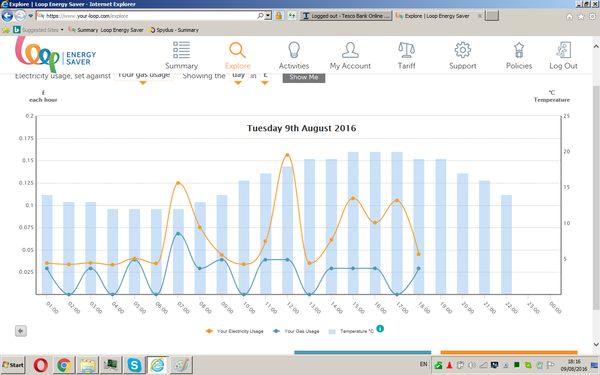Open the recent pages dropdown arrow
Viewport: 600px width, 375px height.
tap(31, 16)
